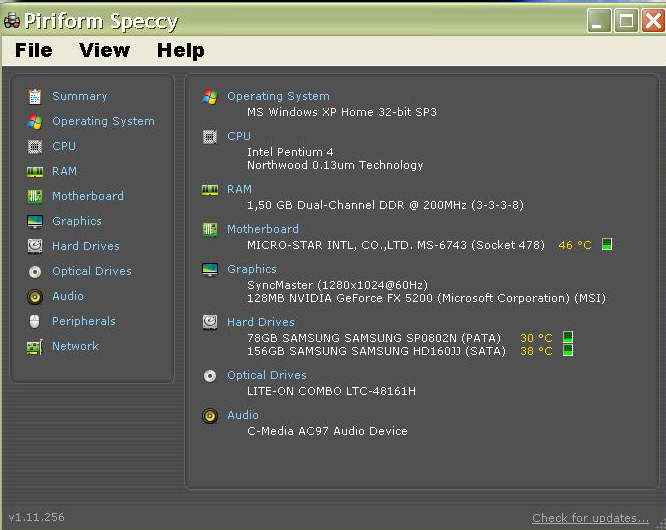
Task: Click the CPU chip icon in sidebar
Action: (x=35, y=146)
